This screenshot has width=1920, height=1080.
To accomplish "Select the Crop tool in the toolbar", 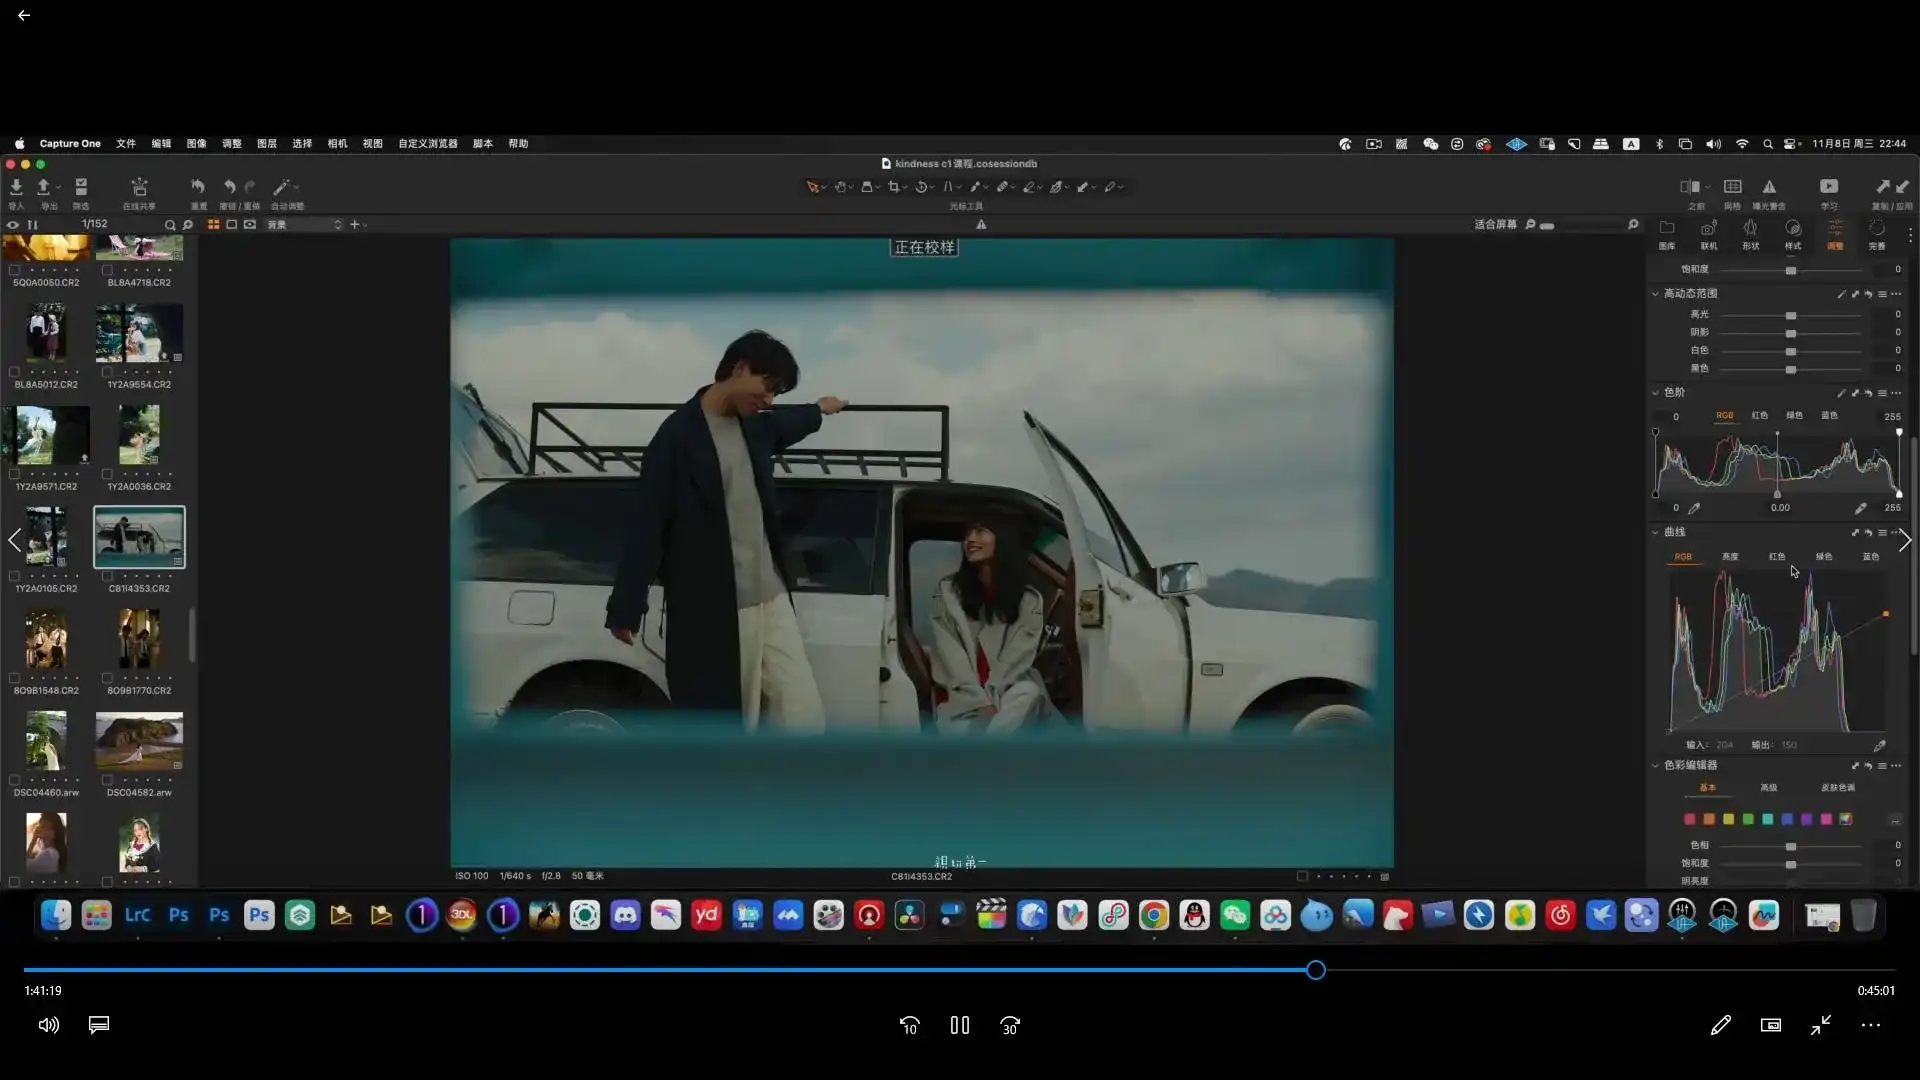I will 895,187.
